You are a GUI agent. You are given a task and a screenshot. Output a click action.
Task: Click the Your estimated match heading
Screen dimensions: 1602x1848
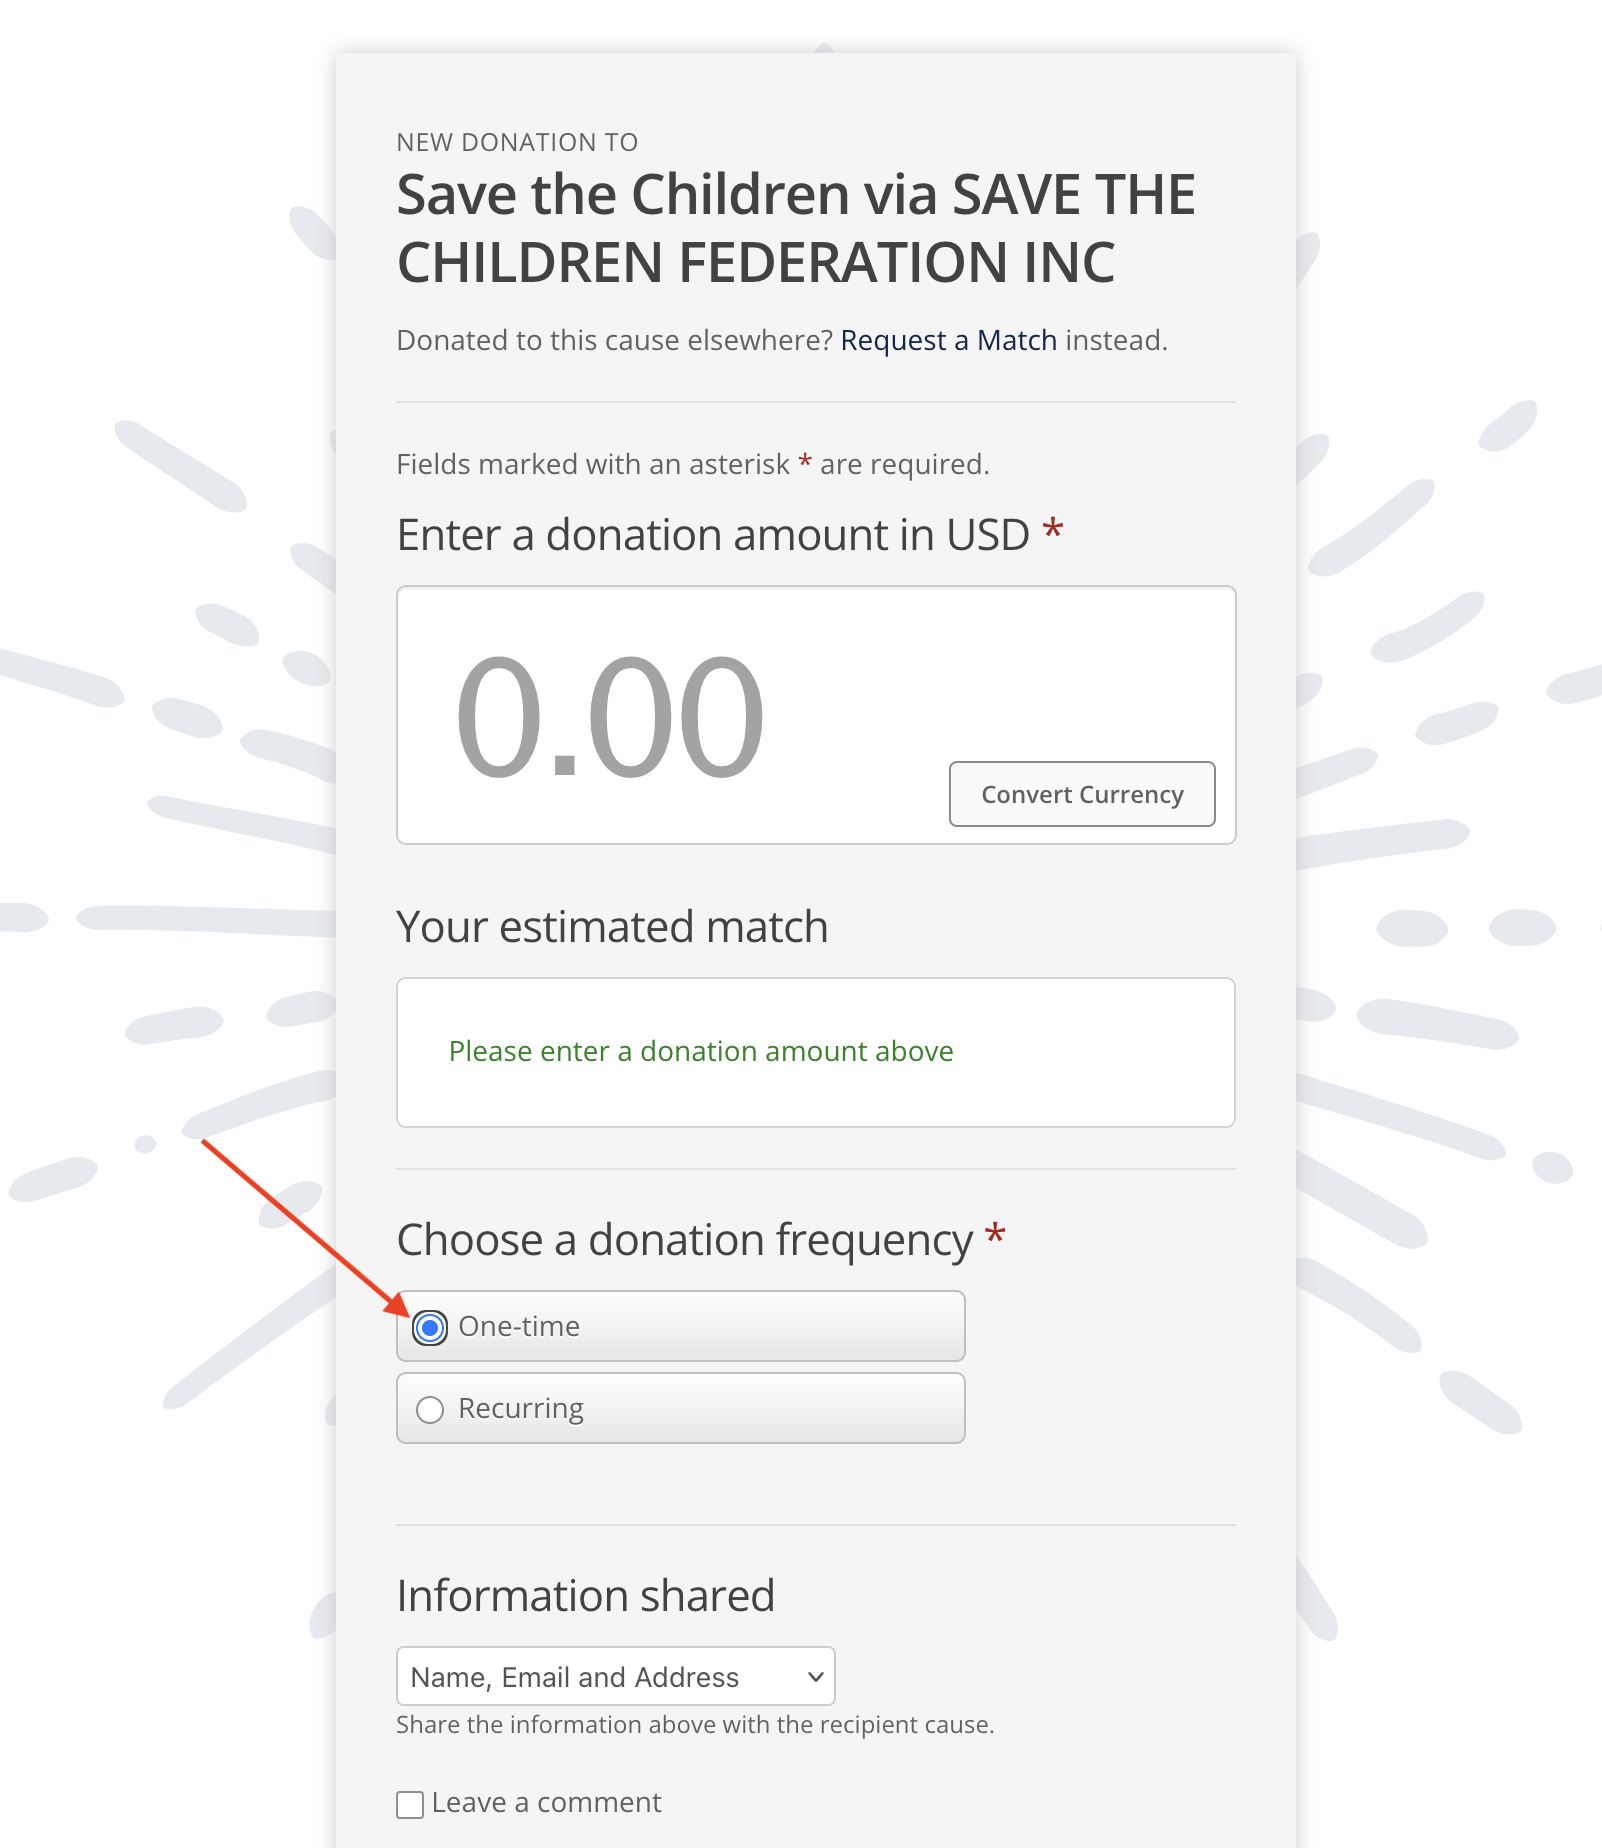(x=612, y=927)
